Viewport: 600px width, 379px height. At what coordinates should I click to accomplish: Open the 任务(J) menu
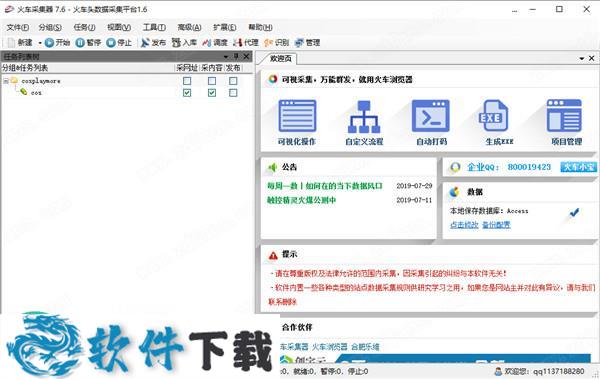(84, 27)
